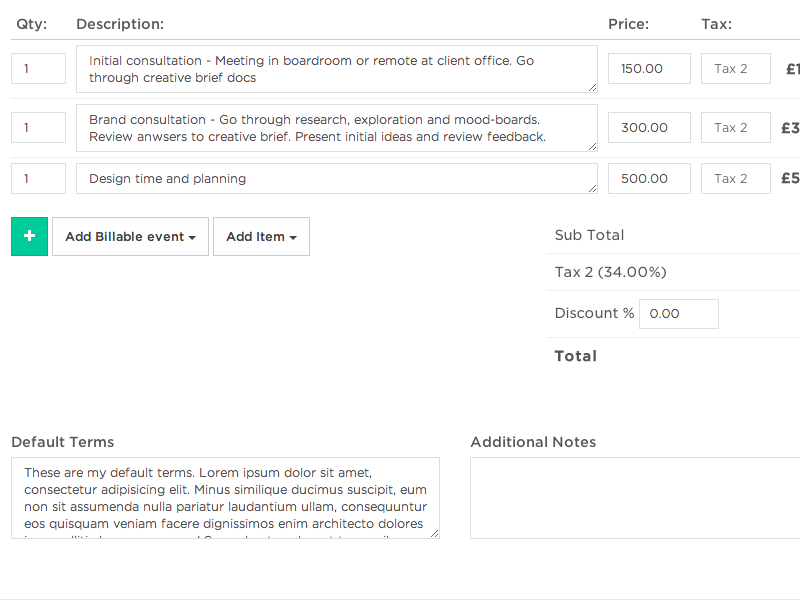Screen dimensions: 800x600
Task: Select the quantity field for Initial consultation
Action: [37, 68]
